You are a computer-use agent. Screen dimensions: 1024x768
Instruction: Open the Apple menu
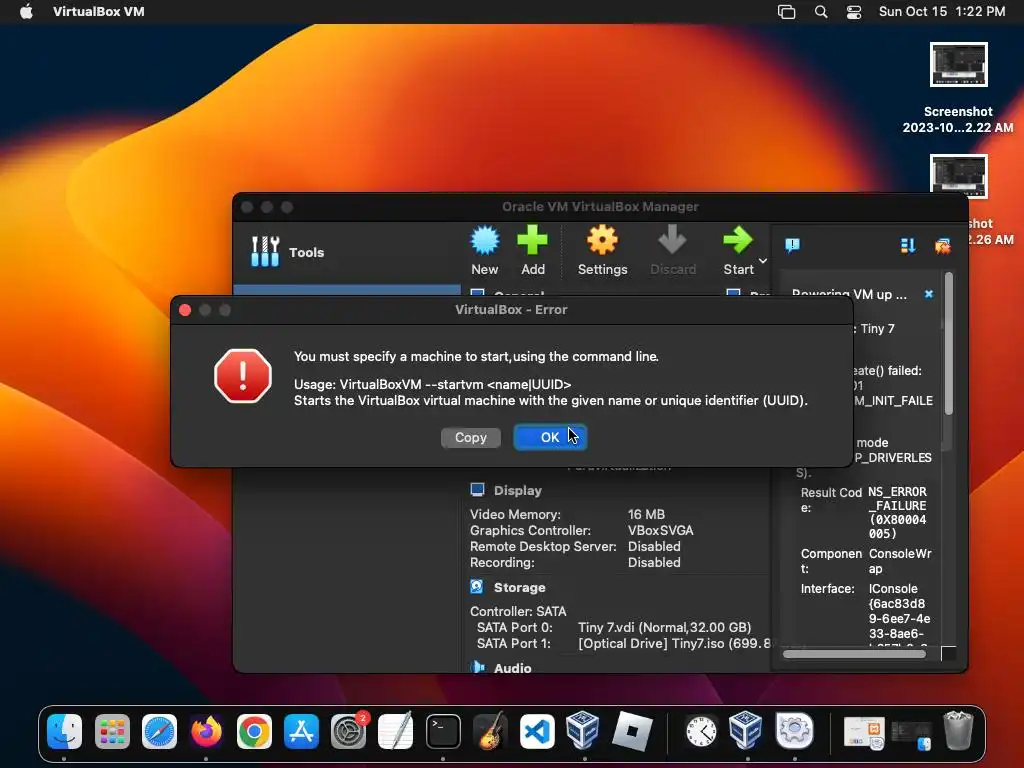(26, 11)
